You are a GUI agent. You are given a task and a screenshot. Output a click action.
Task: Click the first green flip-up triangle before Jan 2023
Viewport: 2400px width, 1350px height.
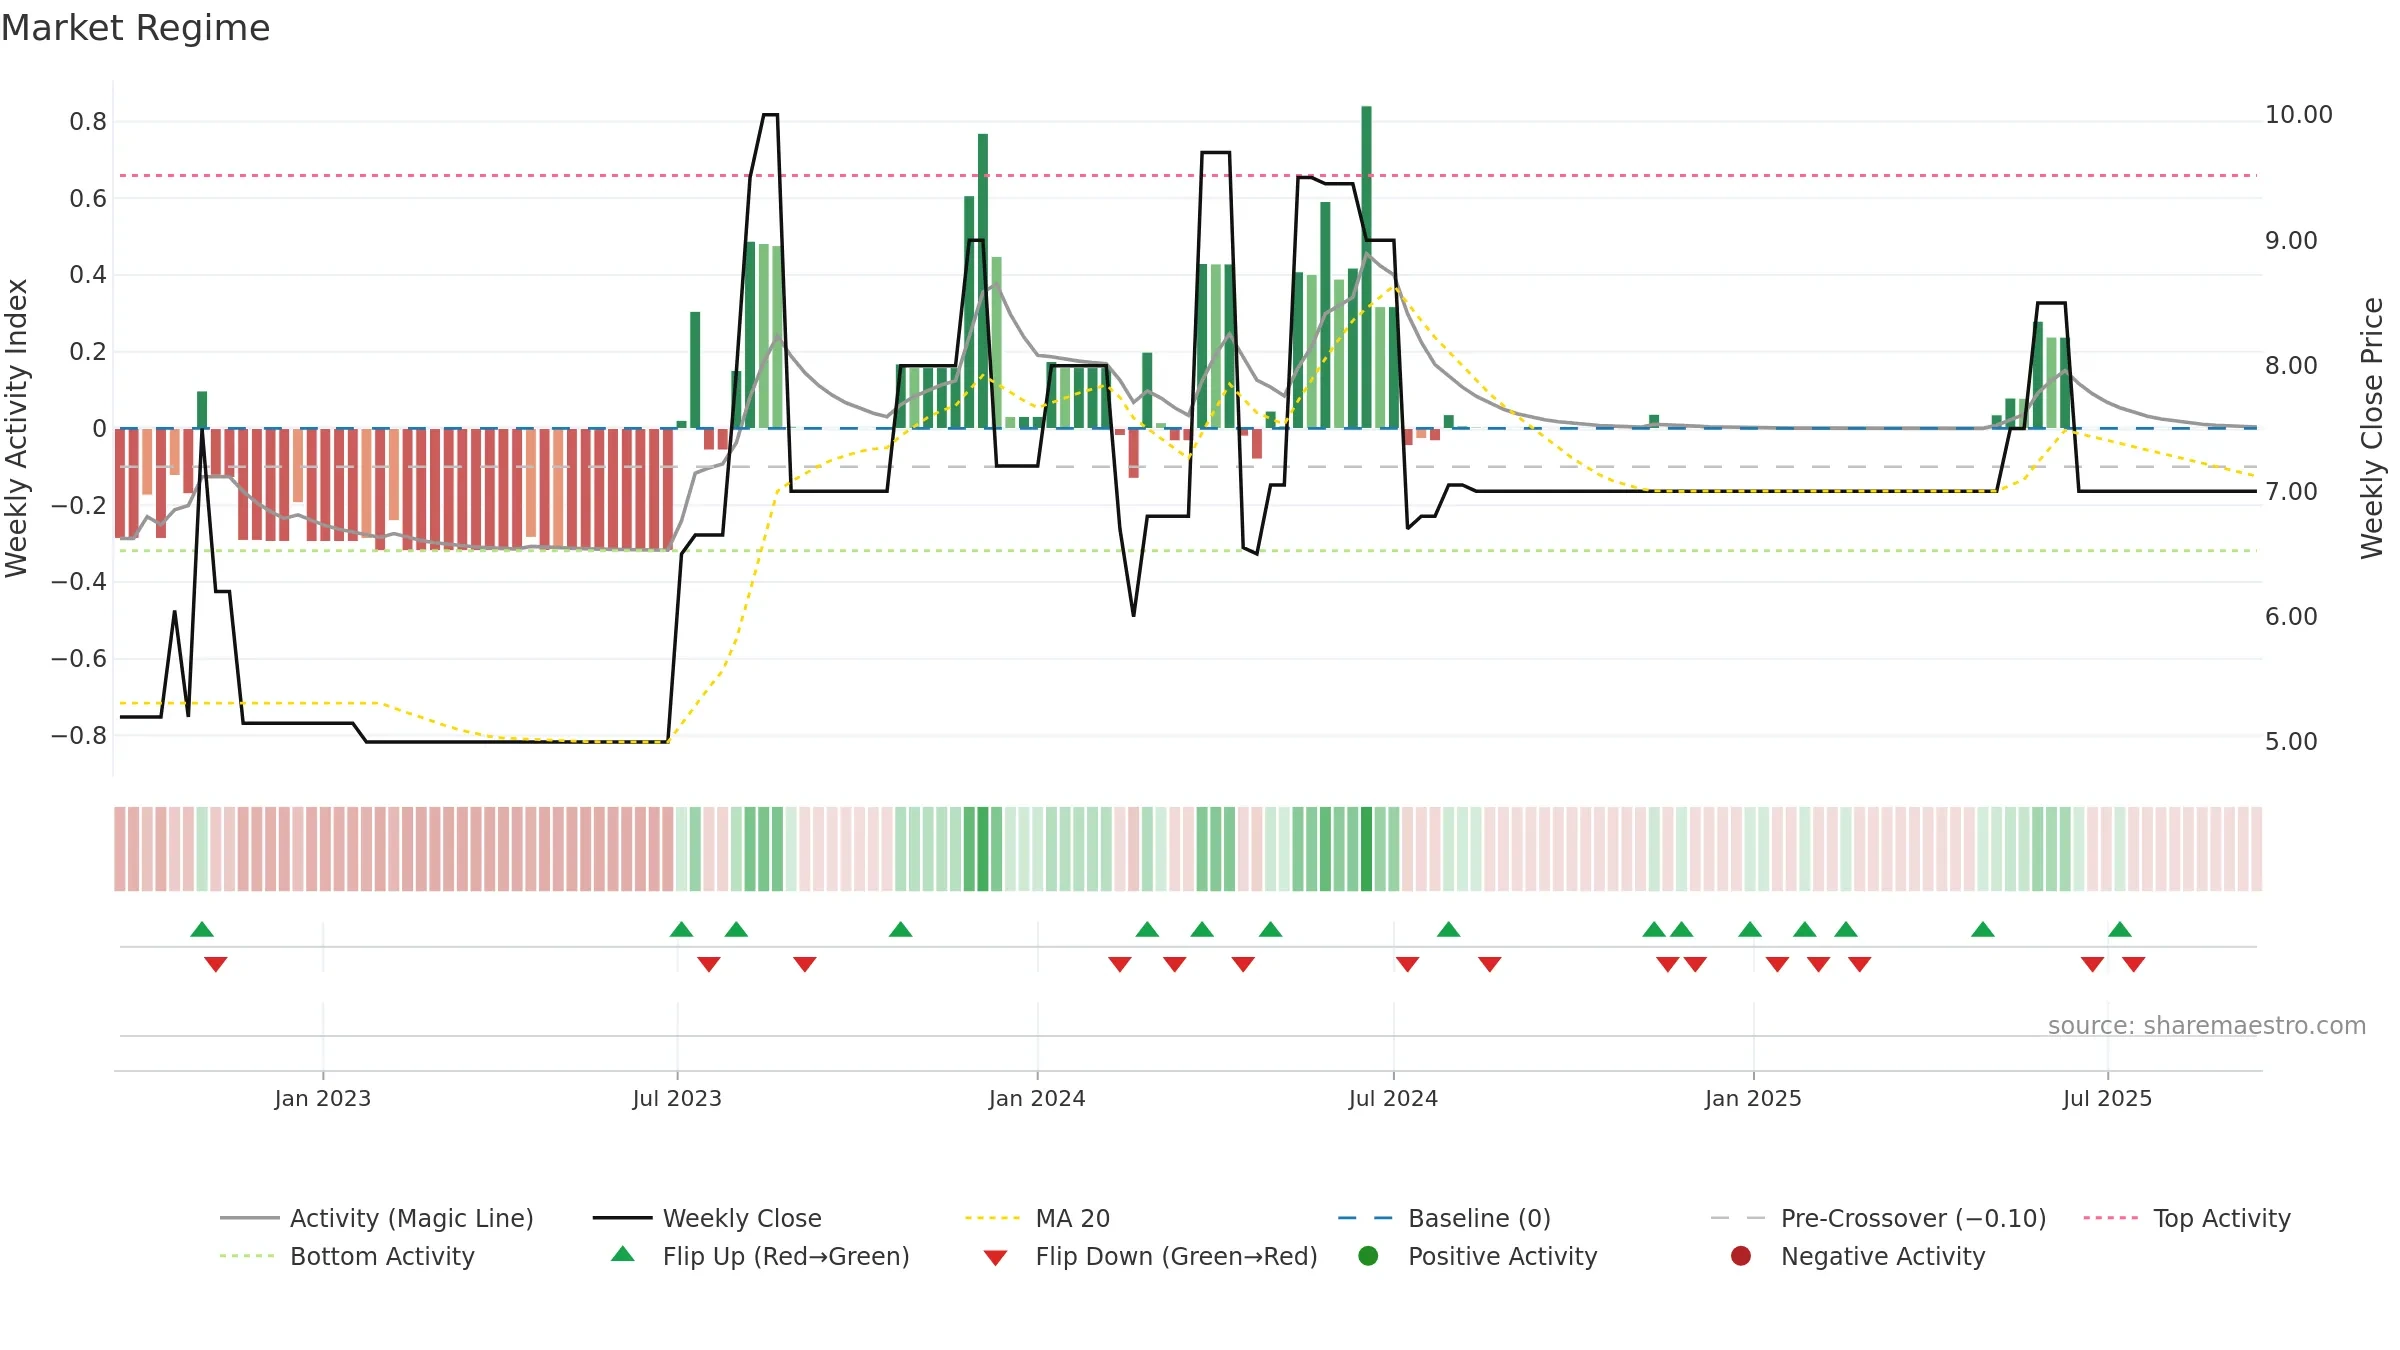tap(202, 929)
